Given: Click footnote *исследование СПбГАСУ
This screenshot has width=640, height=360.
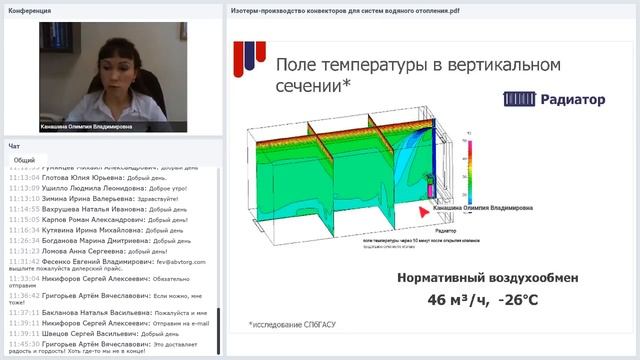Looking at the screenshot, I should point(292,324).
